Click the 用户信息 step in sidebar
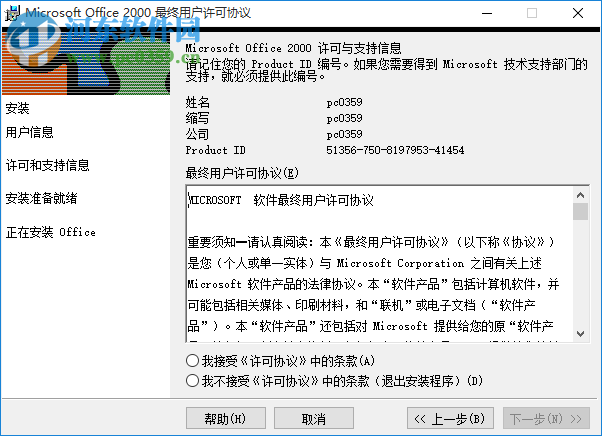Screen dimensions: 602x436 coord(30,132)
